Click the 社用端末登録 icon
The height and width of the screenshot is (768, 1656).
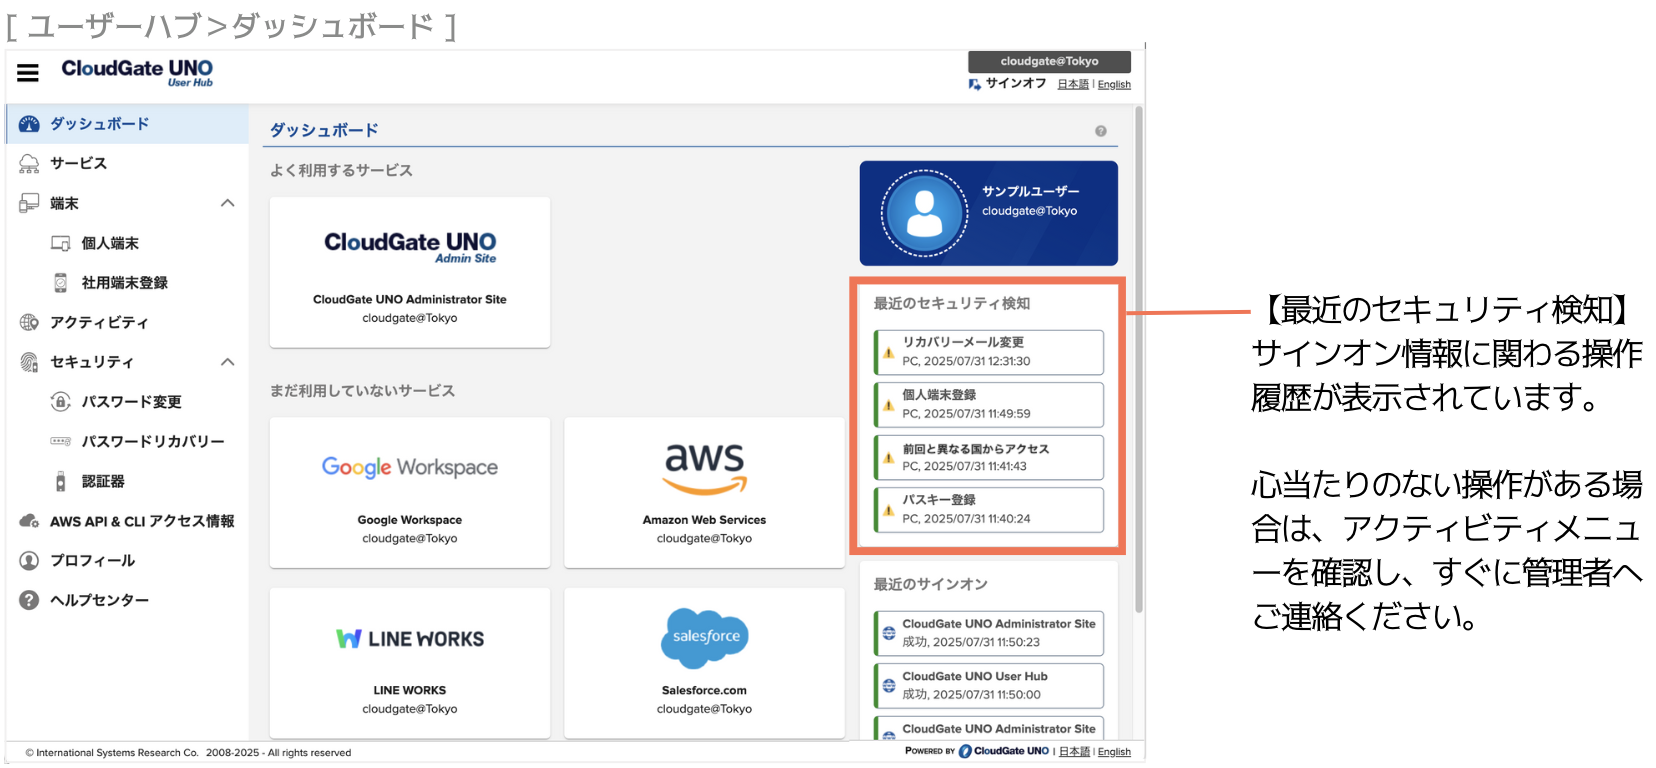(x=60, y=283)
